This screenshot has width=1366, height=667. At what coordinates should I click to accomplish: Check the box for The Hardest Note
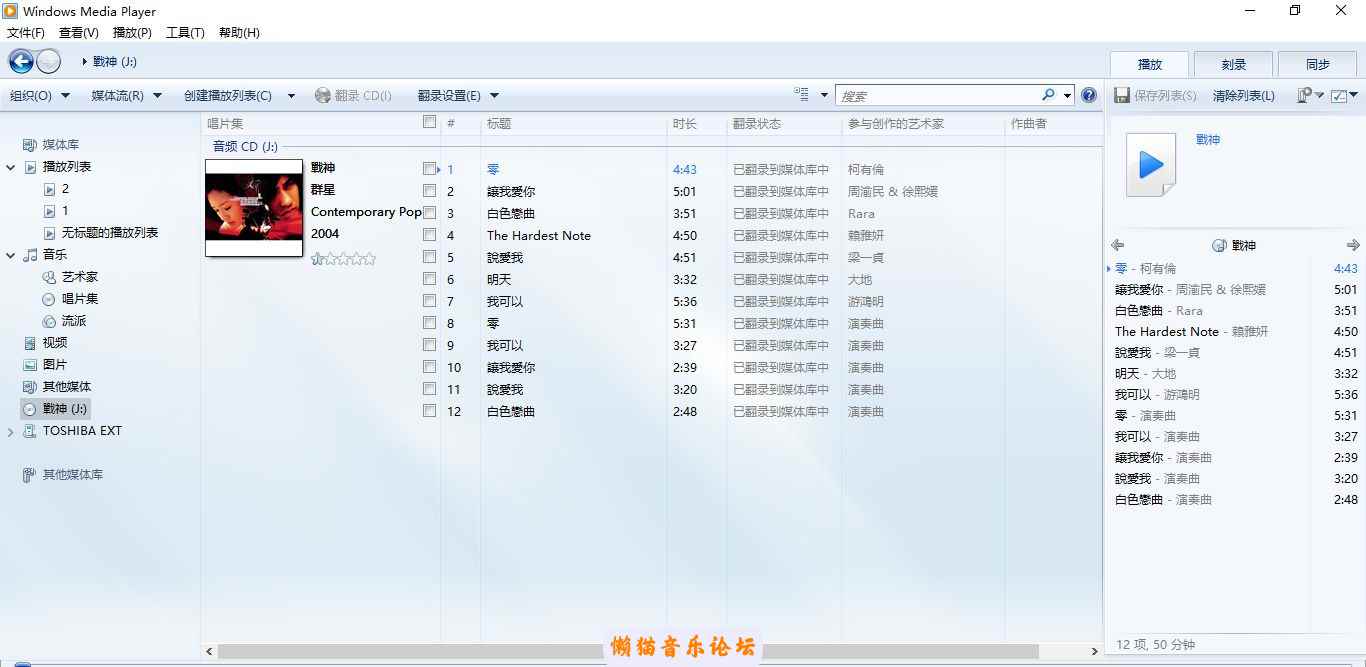click(x=430, y=235)
